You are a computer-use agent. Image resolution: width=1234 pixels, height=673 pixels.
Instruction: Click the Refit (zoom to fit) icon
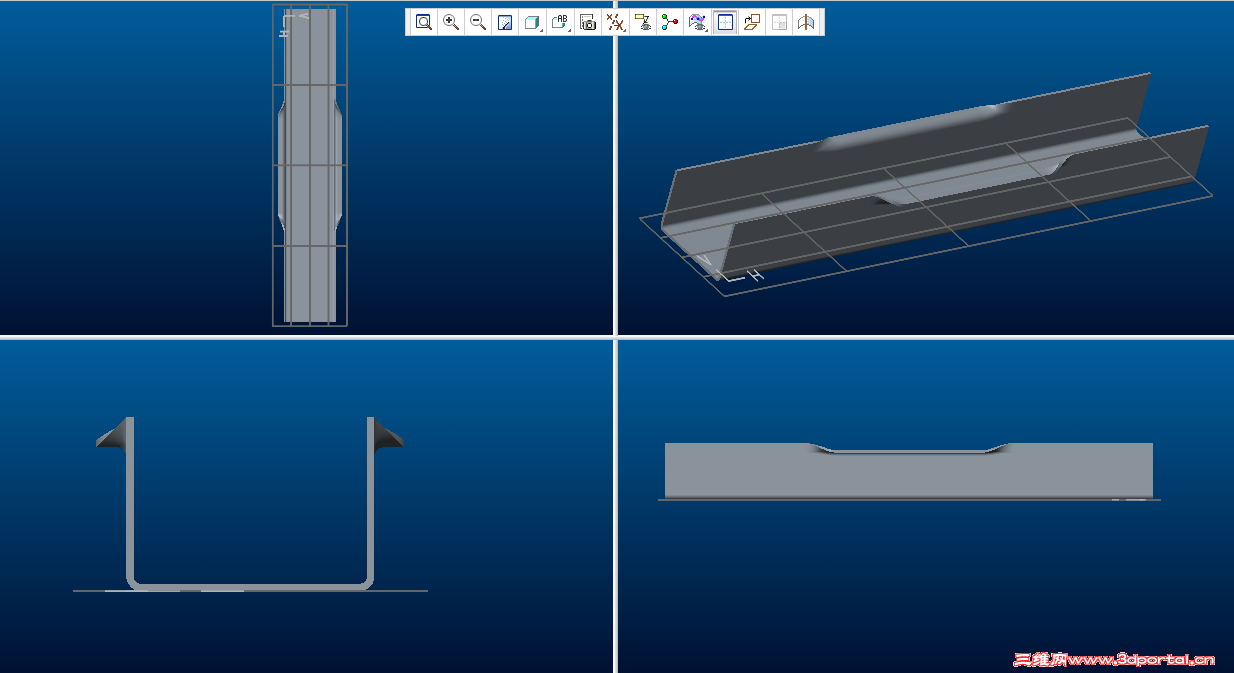tap(424, 22)
